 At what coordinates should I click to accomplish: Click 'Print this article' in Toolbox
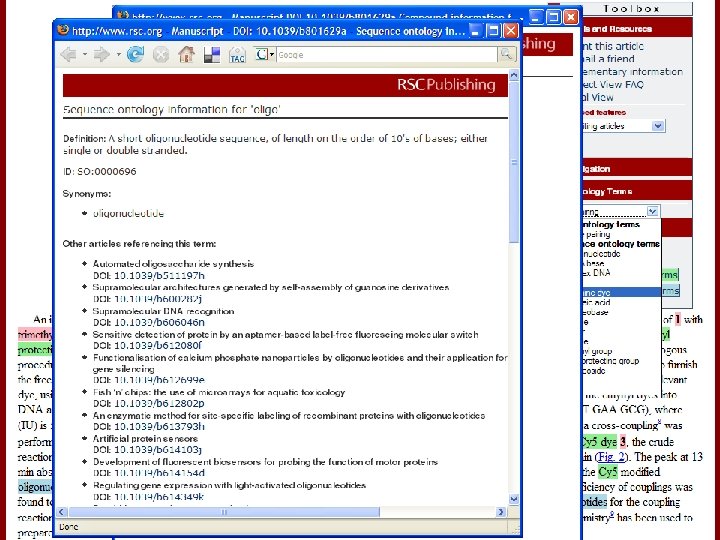click(613, 46)
